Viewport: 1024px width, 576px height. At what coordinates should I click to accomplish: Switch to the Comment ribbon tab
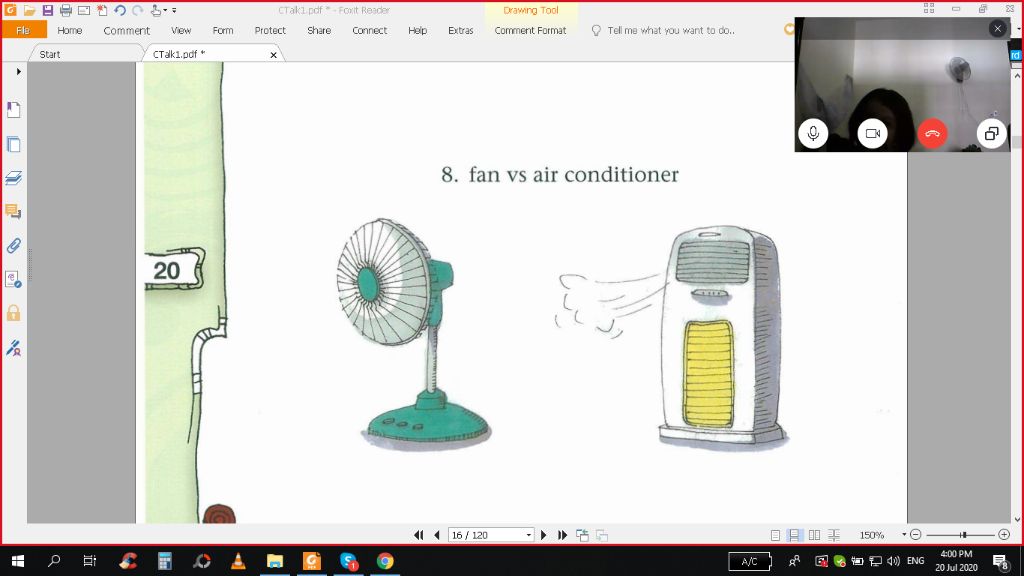tap(126, 30)
